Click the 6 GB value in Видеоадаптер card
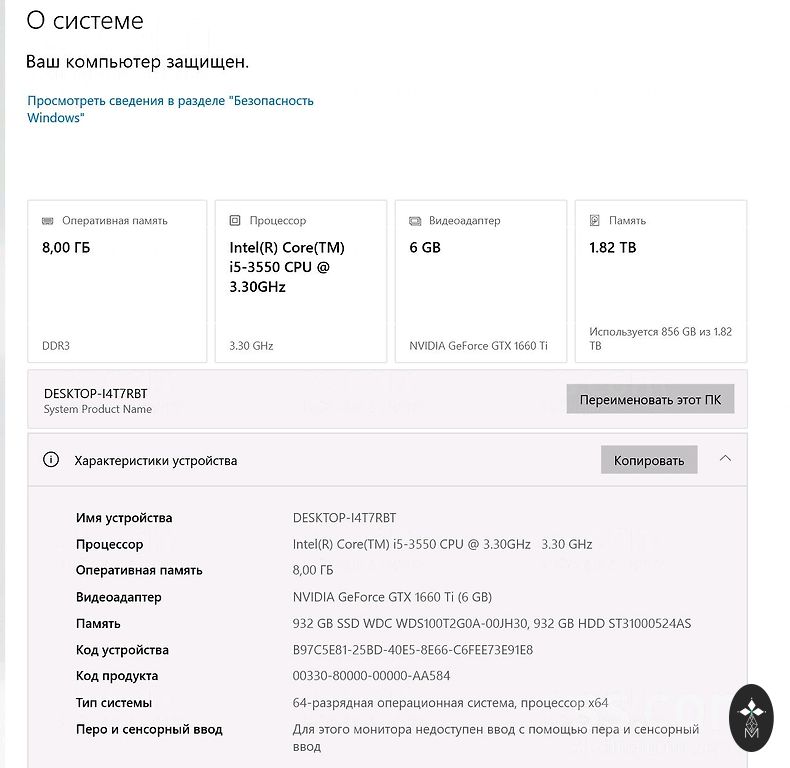The width and height of the screenshot is (790, 768). [x=425, y=247]
